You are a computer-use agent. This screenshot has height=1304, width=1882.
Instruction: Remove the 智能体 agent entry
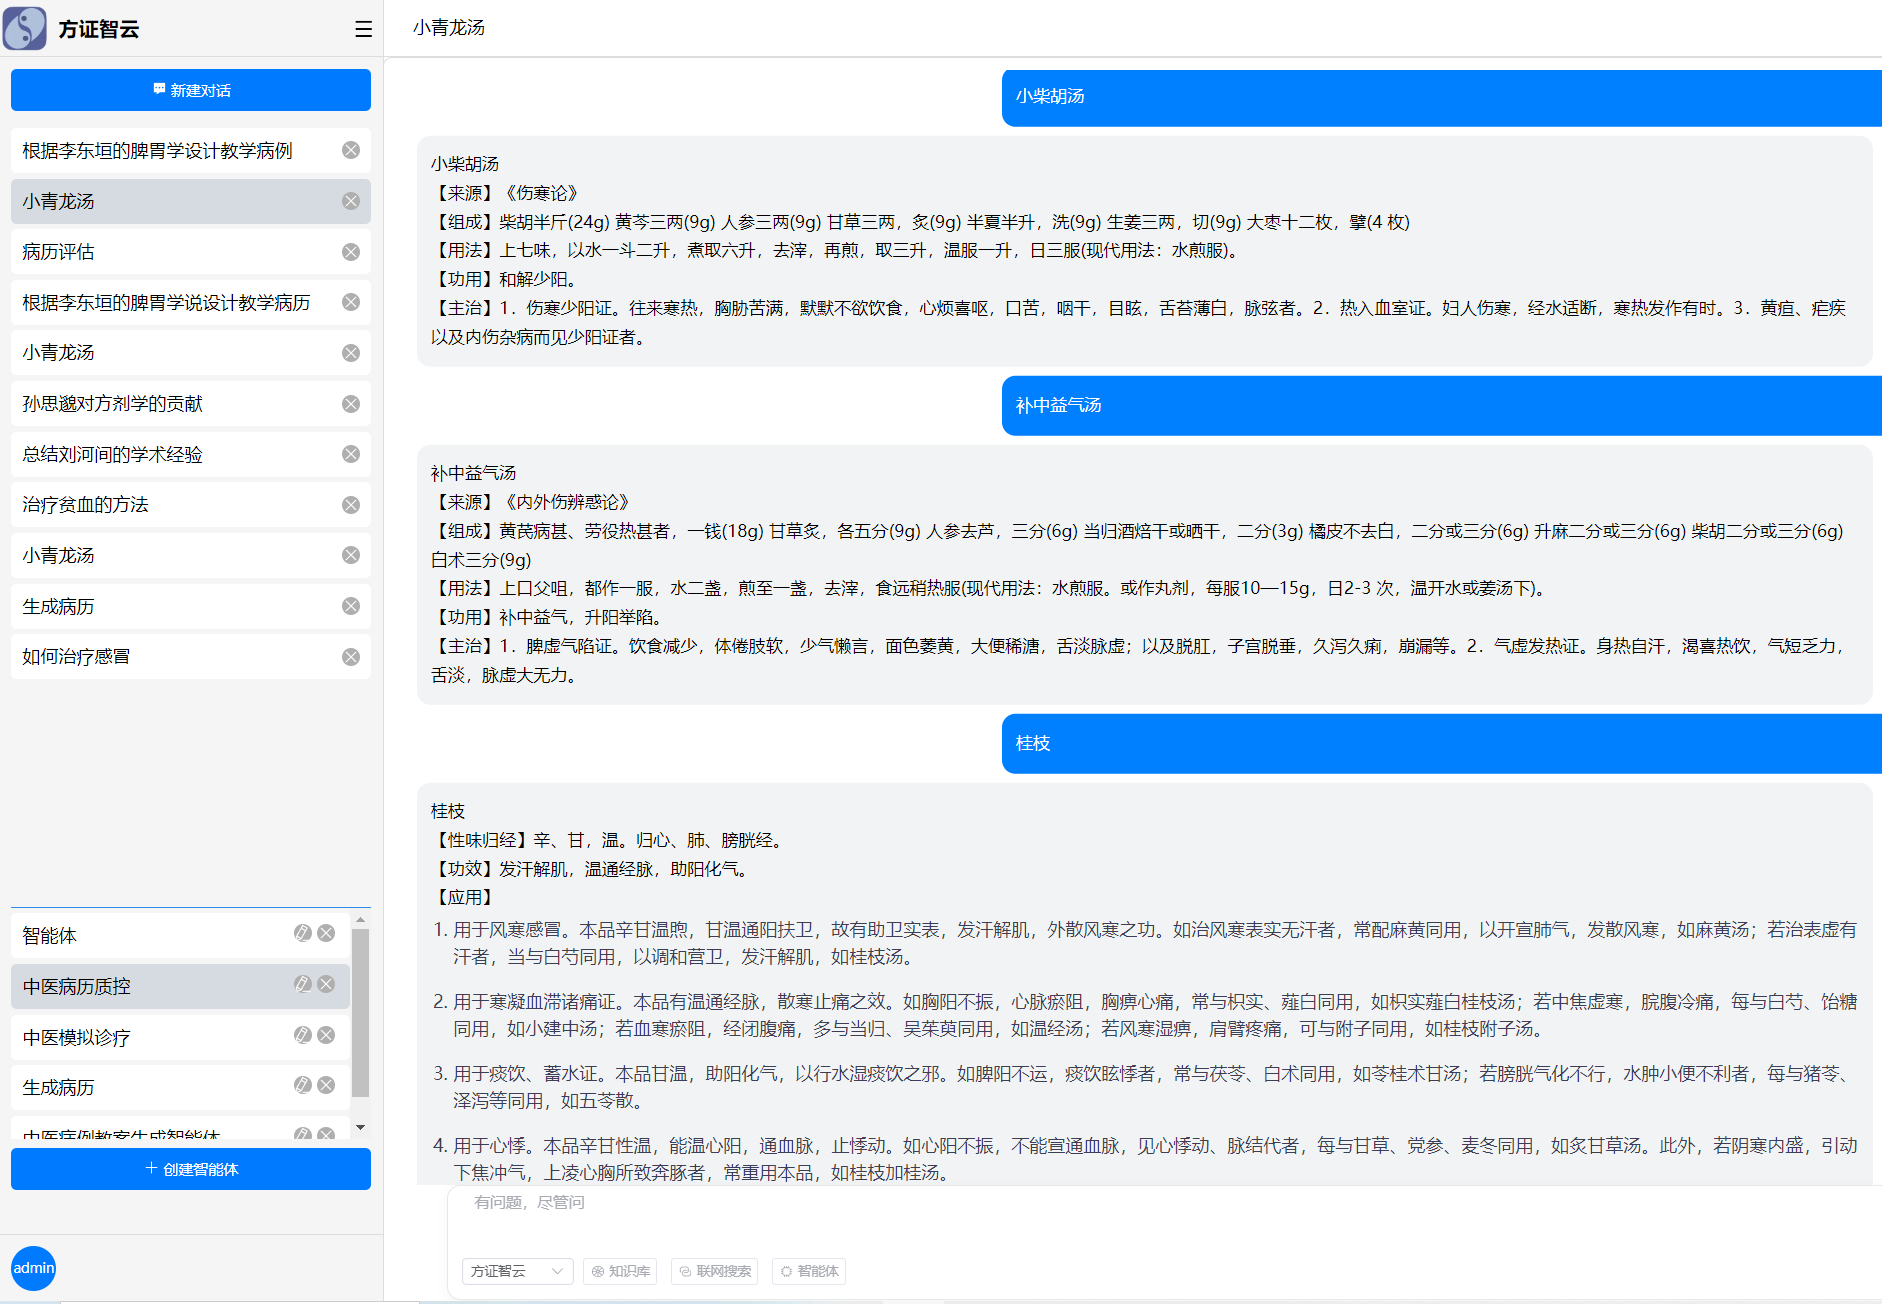click(x=326, y=933)
